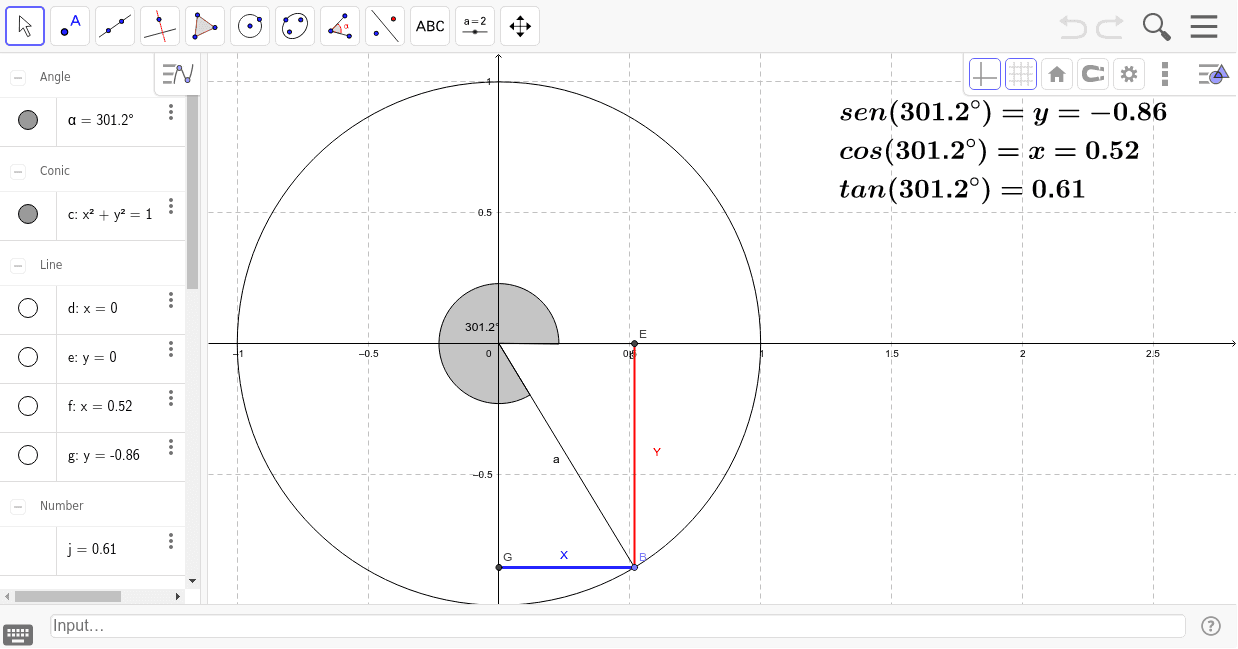The width and height of the screenshot is (1238, 649).
Task: Open input help question mark
Action: [1210, 626]
